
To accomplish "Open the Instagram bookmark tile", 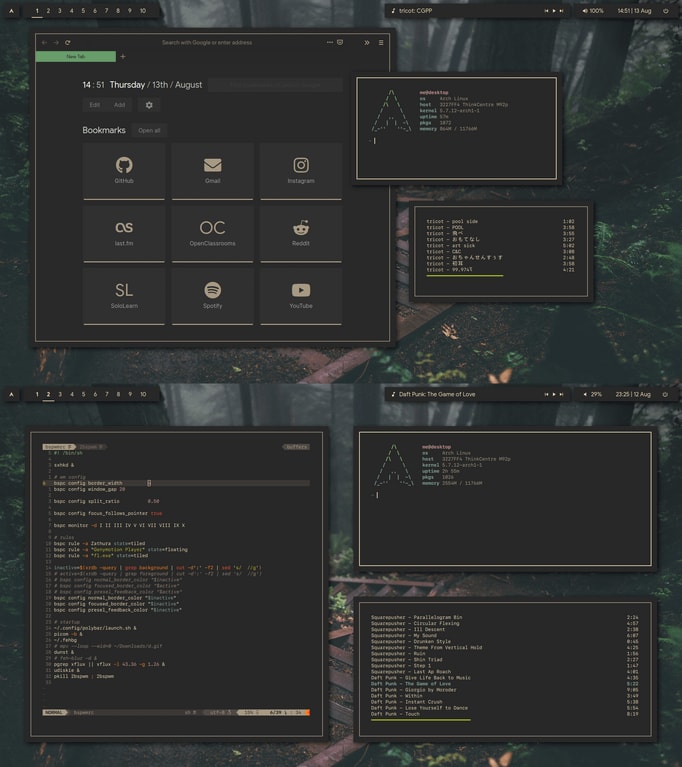I will [301, 171].
